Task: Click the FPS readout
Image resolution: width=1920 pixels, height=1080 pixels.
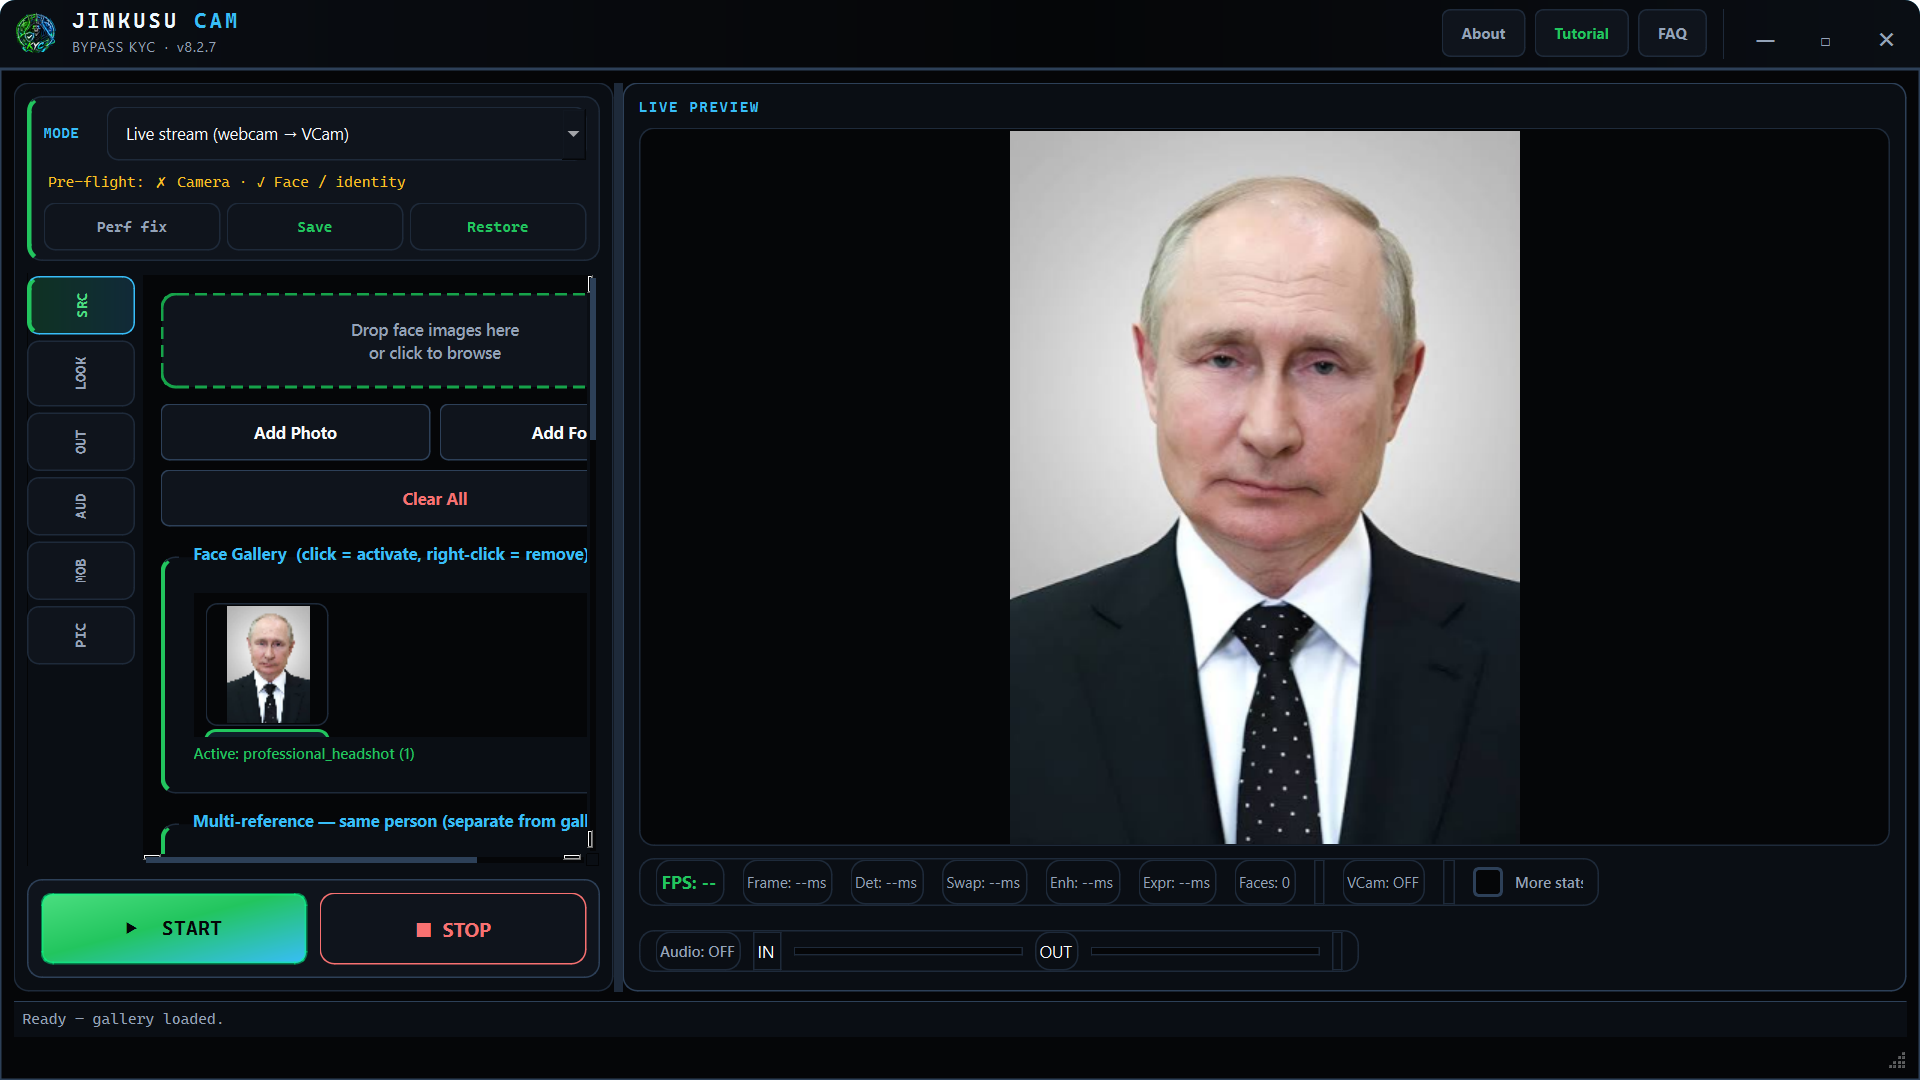Action: 689,883
